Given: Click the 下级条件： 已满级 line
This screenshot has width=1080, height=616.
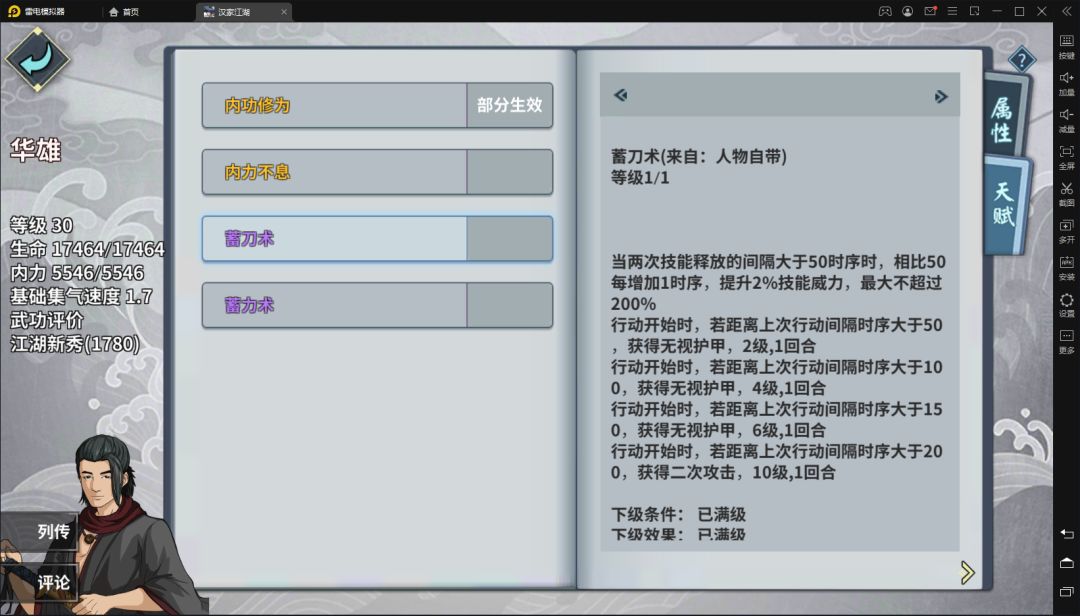Looking at the screenshot, I should 678,514.
